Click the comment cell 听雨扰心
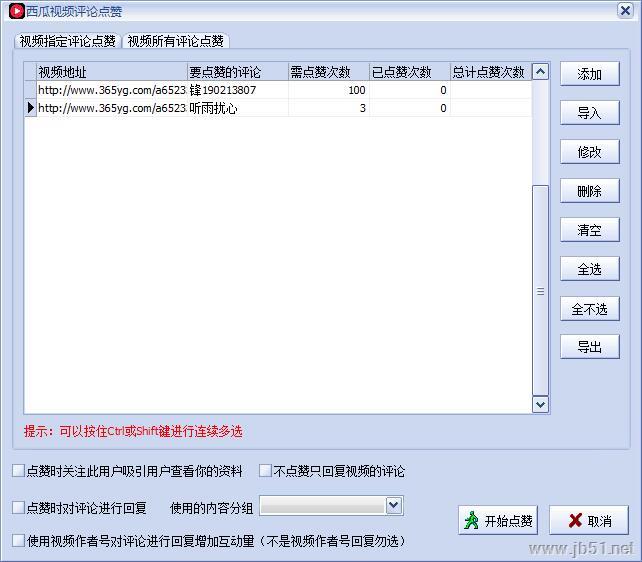 click(x=238, y=108)
